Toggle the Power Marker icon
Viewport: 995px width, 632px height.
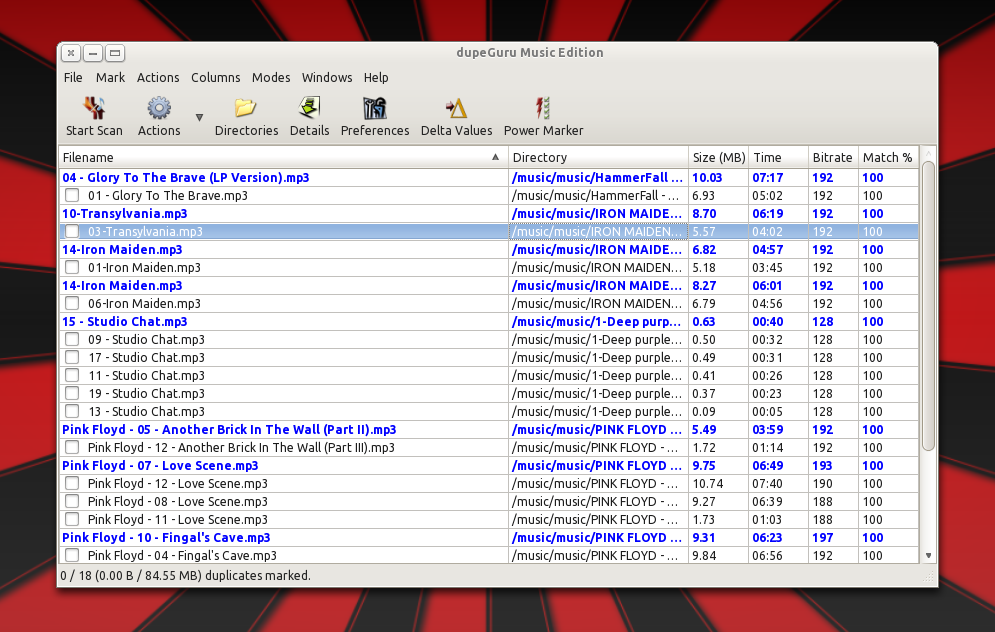point(543,108)
